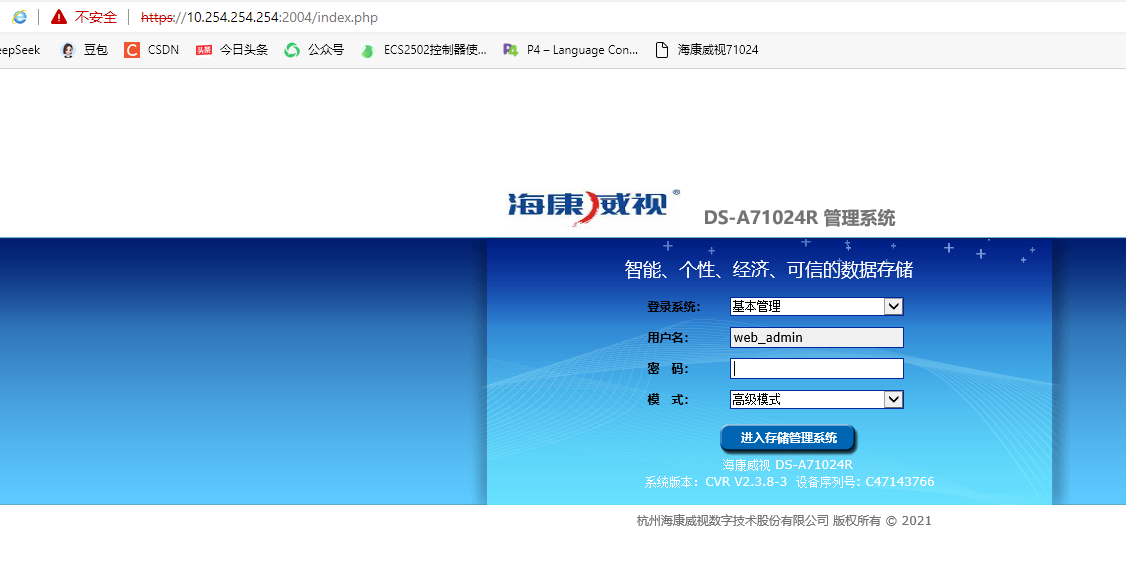Click the 设备序列号 C47143766 text

[x=865, y=482]
